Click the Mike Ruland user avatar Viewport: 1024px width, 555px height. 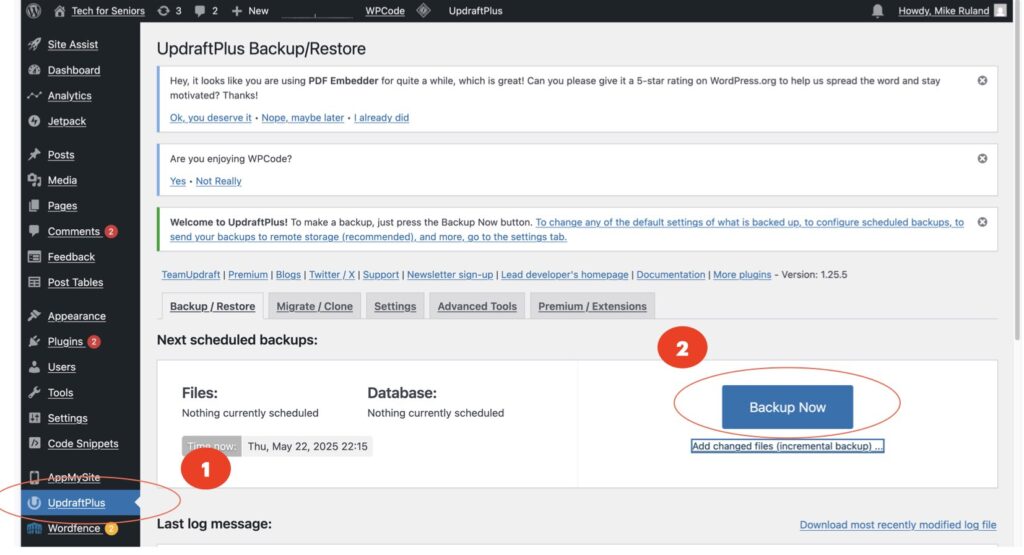coord(999,11)
